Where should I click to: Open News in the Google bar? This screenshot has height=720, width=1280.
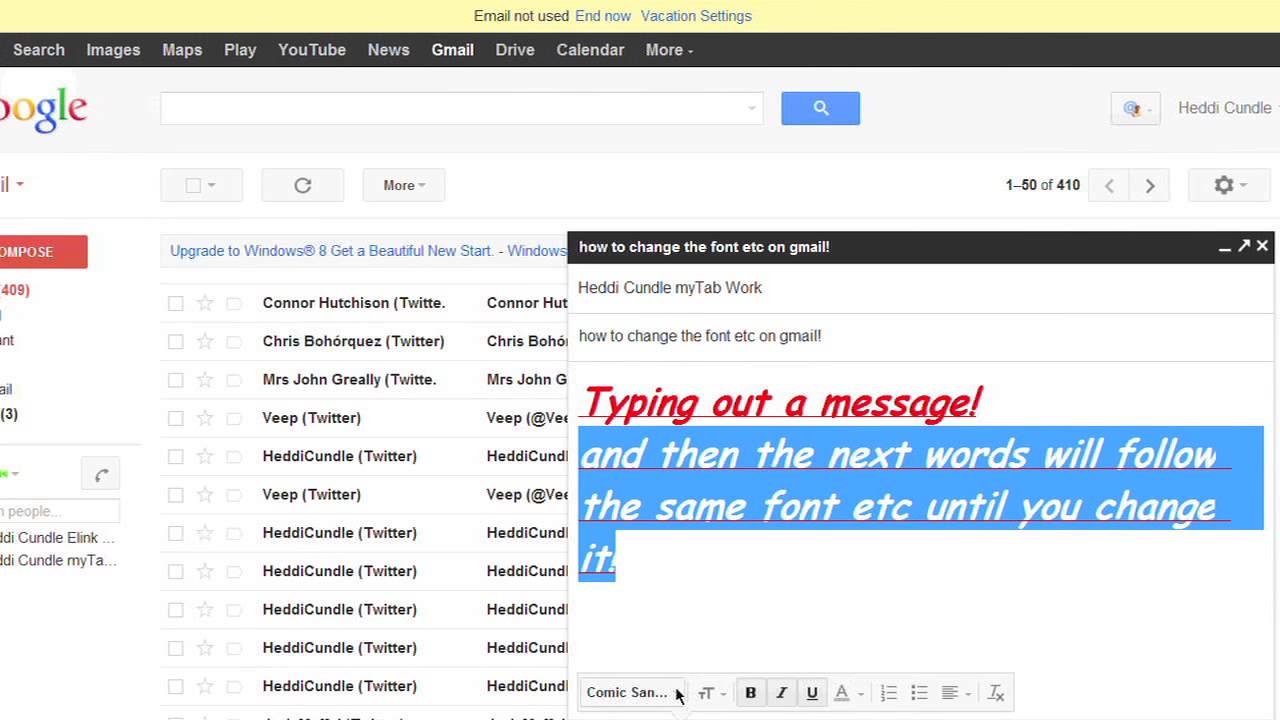[x=388, y=50]
